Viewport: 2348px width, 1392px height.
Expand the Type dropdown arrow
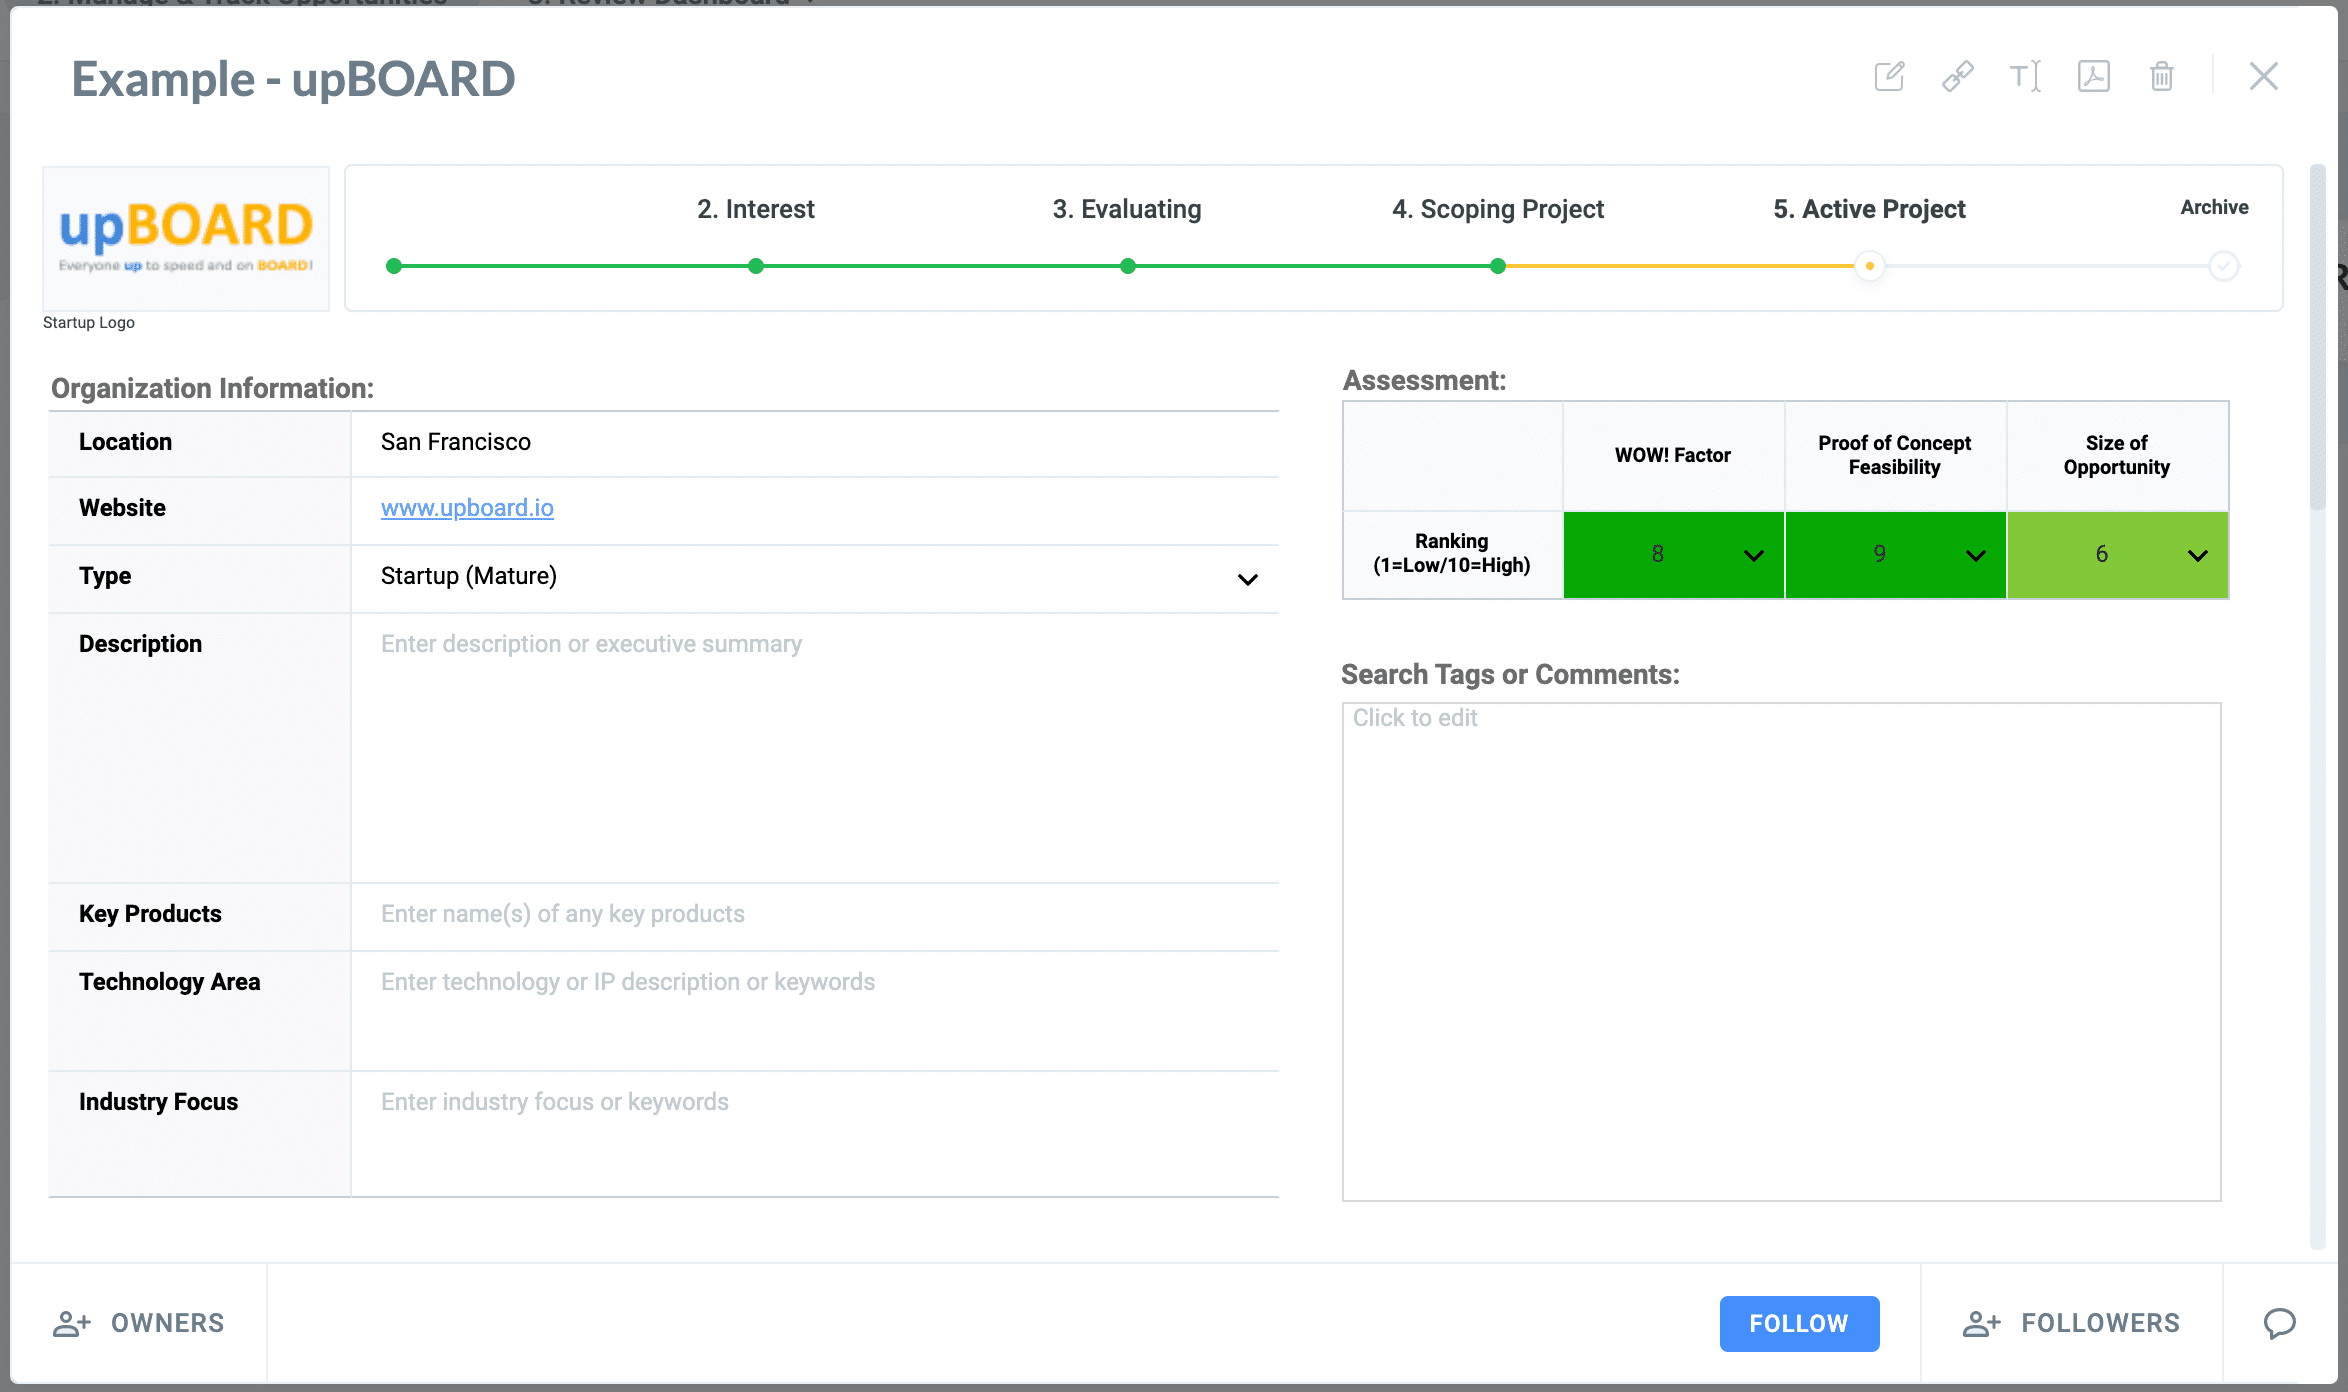coord(1247,579)
